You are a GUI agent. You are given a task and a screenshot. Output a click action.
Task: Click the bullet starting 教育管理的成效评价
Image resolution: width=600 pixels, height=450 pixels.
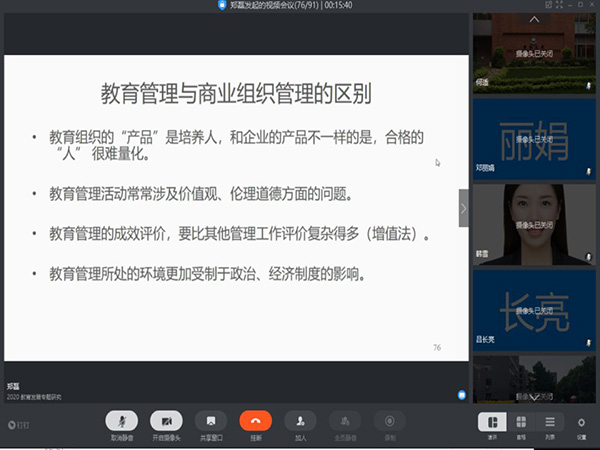click(239, 233)
